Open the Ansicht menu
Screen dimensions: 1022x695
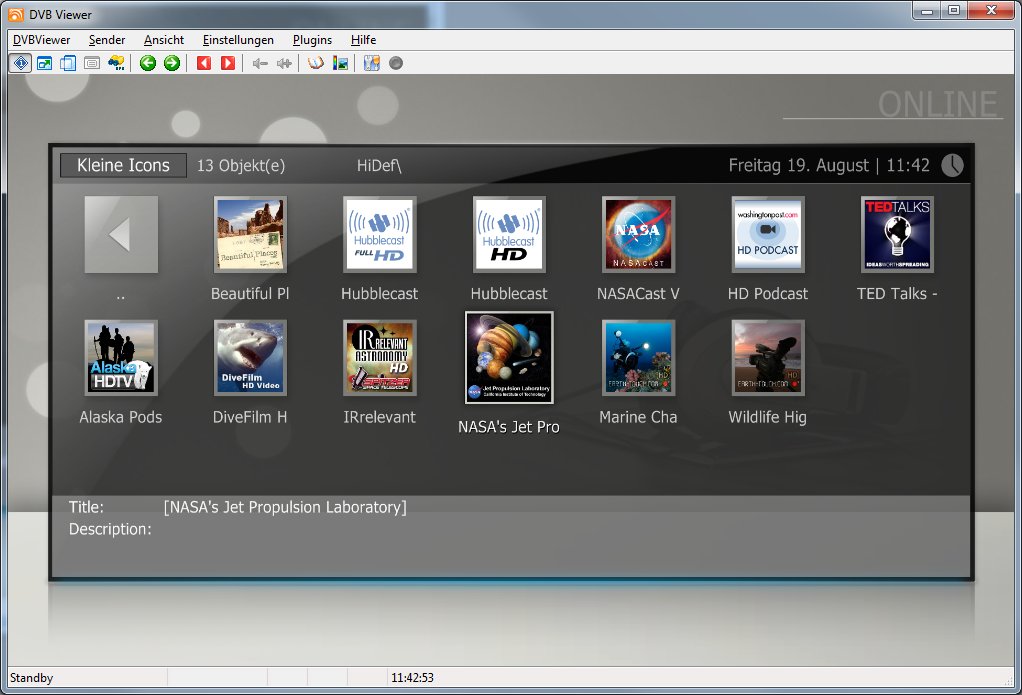[x=164, y=40]
